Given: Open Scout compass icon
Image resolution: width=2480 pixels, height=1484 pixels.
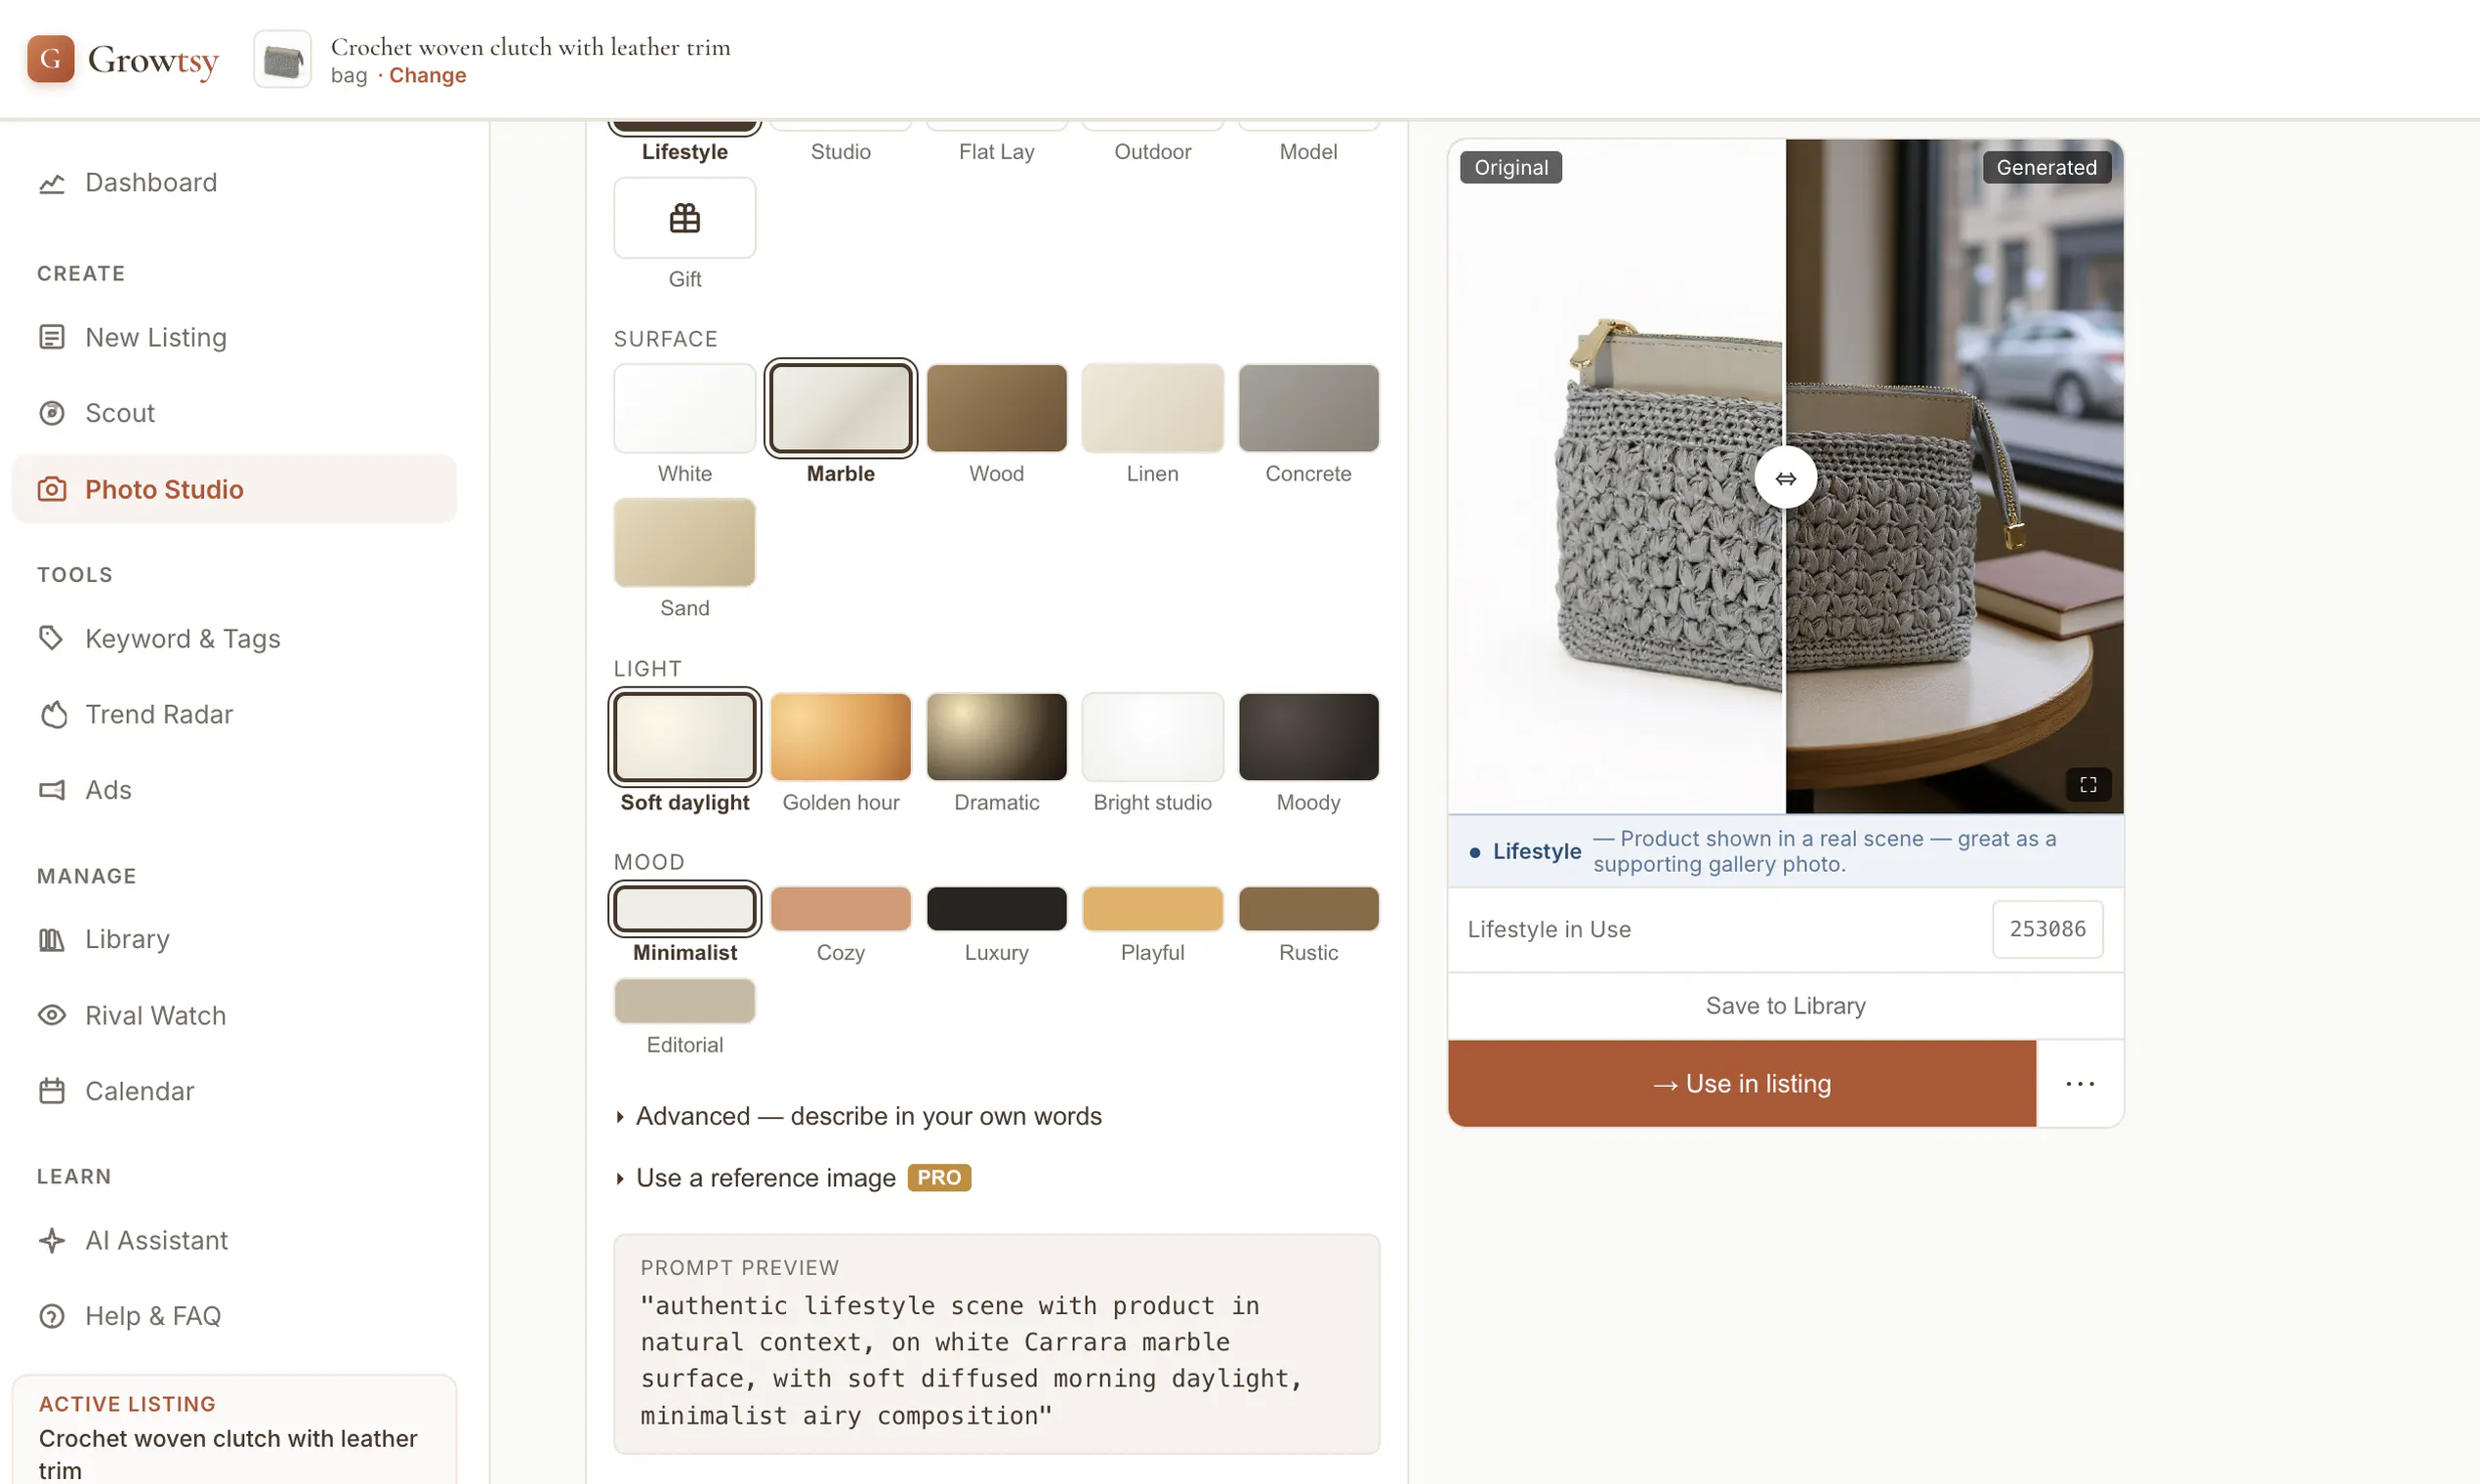Looking at the screenshot, I should 52,413.
